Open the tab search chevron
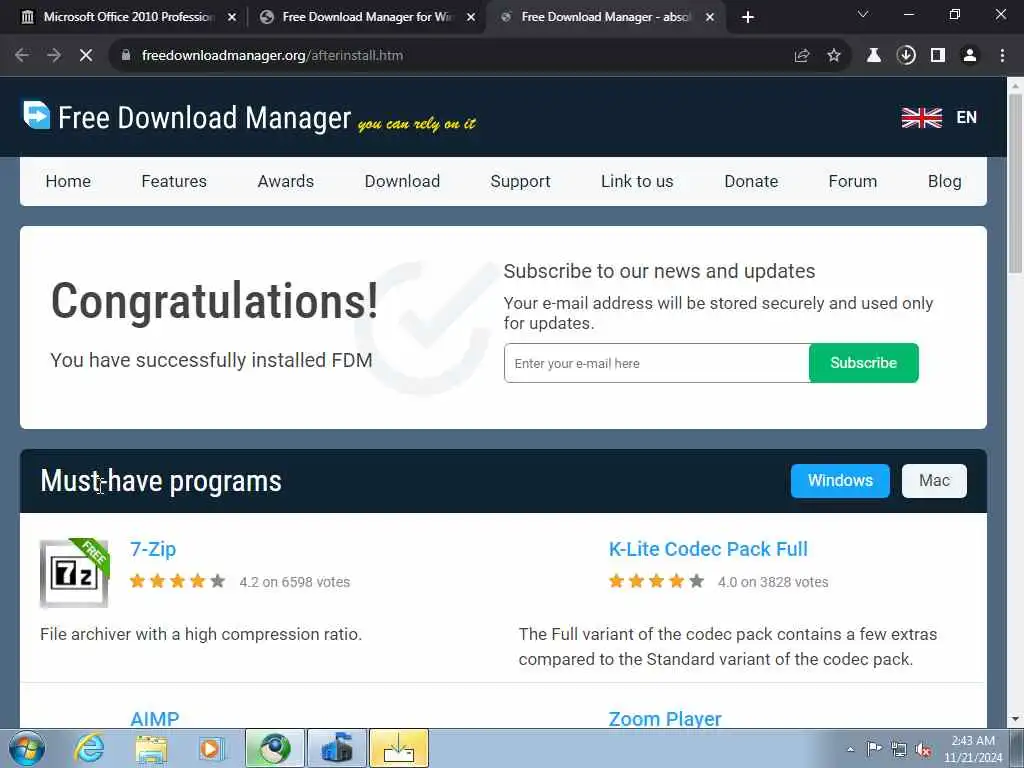 [x=863, y=14]
